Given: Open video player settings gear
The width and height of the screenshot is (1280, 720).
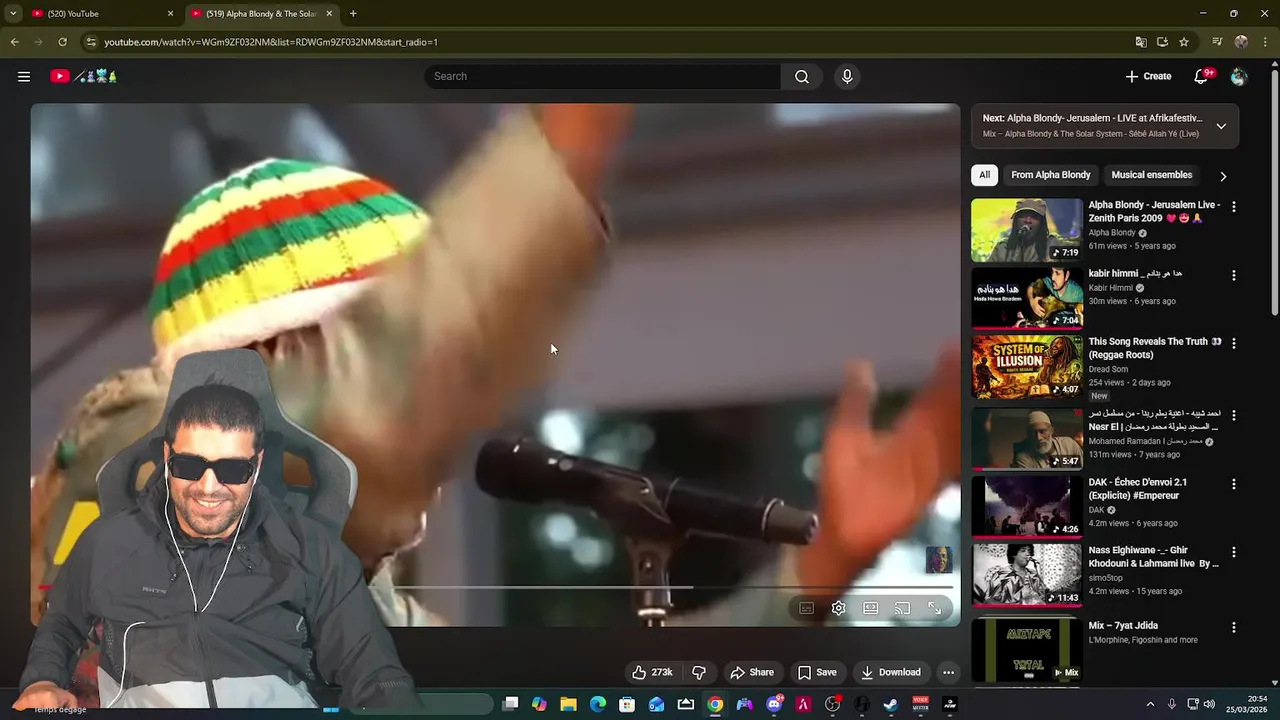Looking at the screenshot, I should coord(839,608).
